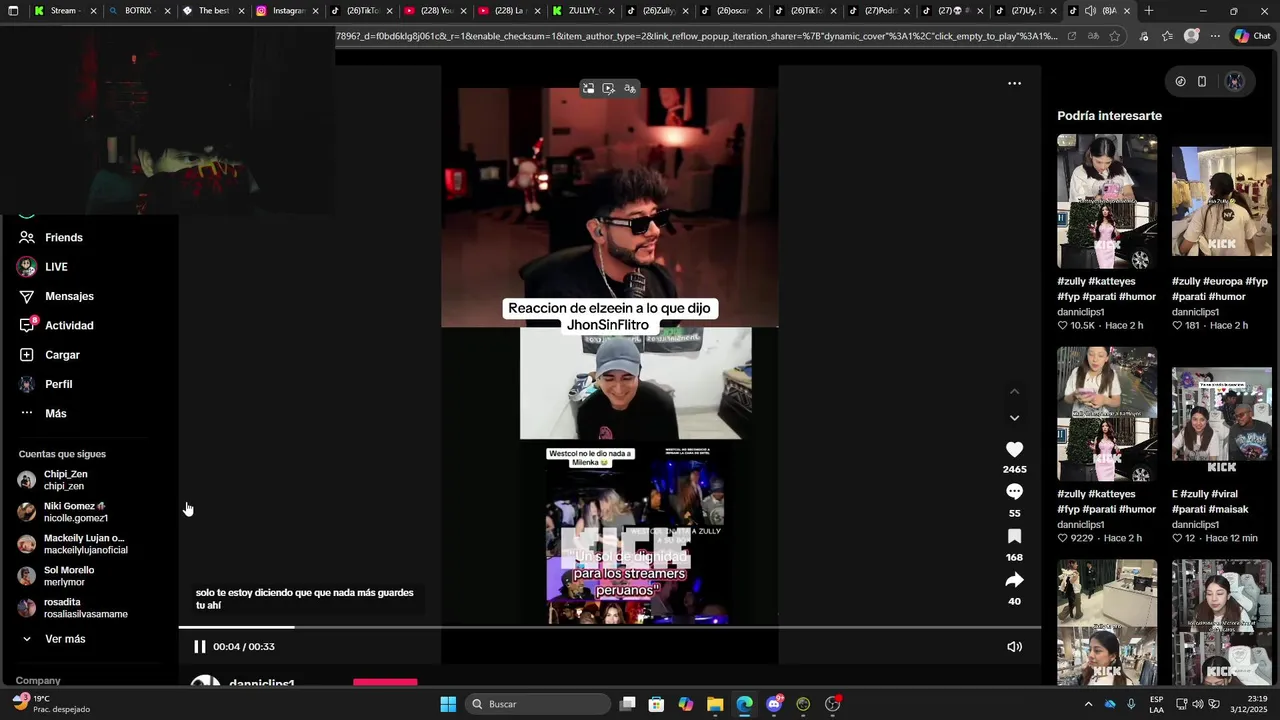
Task: Expand followed accounts with Ver más
Action: point(64,639)
